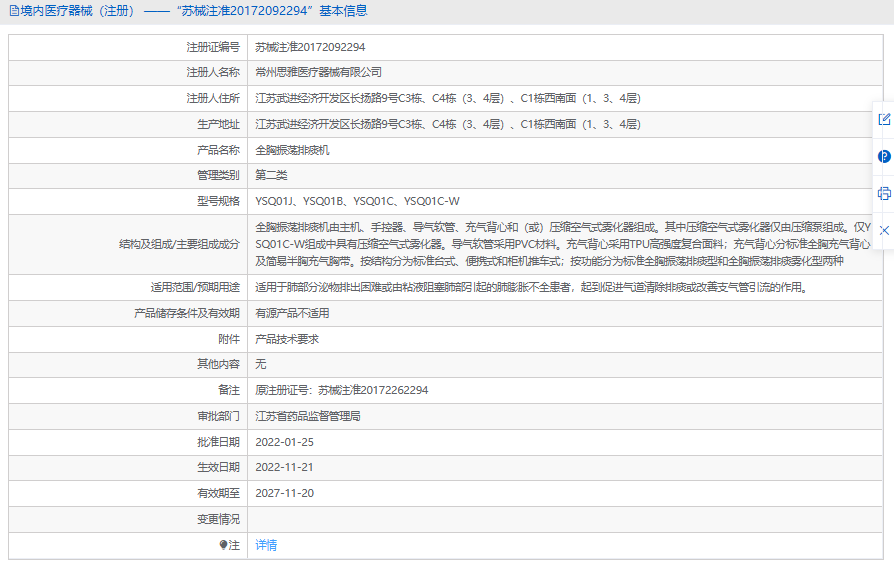
Task: Select approval date 2022-01-25
Action: pyautogui.click(x=284, y=442)
